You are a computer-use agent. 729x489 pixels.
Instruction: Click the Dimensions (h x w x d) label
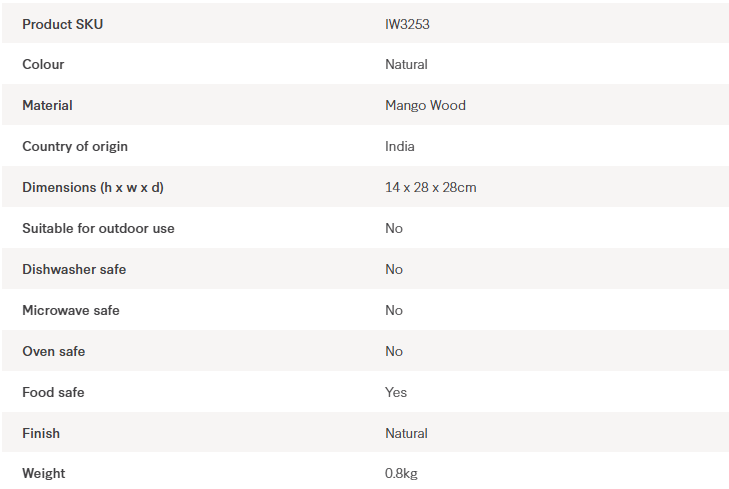pyautogui.click(x=93, y=188)
